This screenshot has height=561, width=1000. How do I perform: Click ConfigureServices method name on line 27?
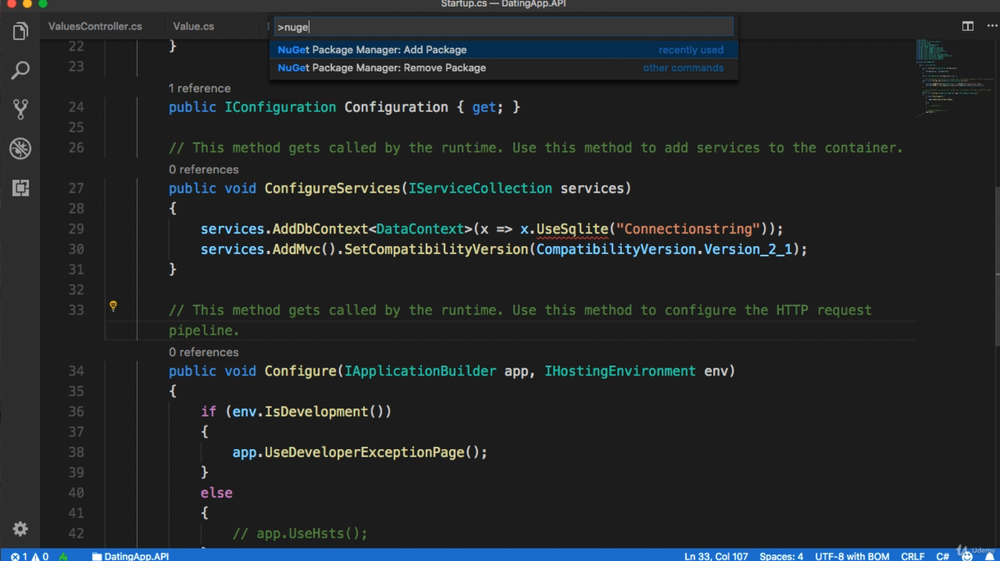point(332,188)
